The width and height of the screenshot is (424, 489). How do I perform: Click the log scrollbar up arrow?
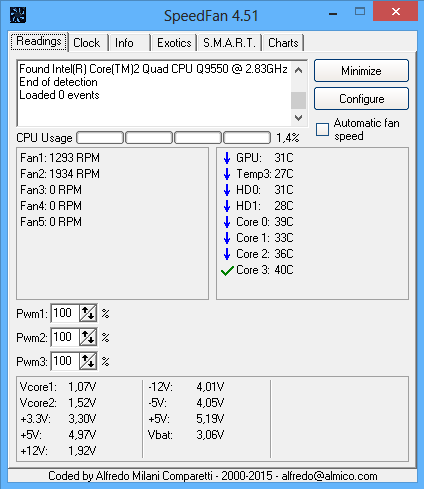[298, 70]
